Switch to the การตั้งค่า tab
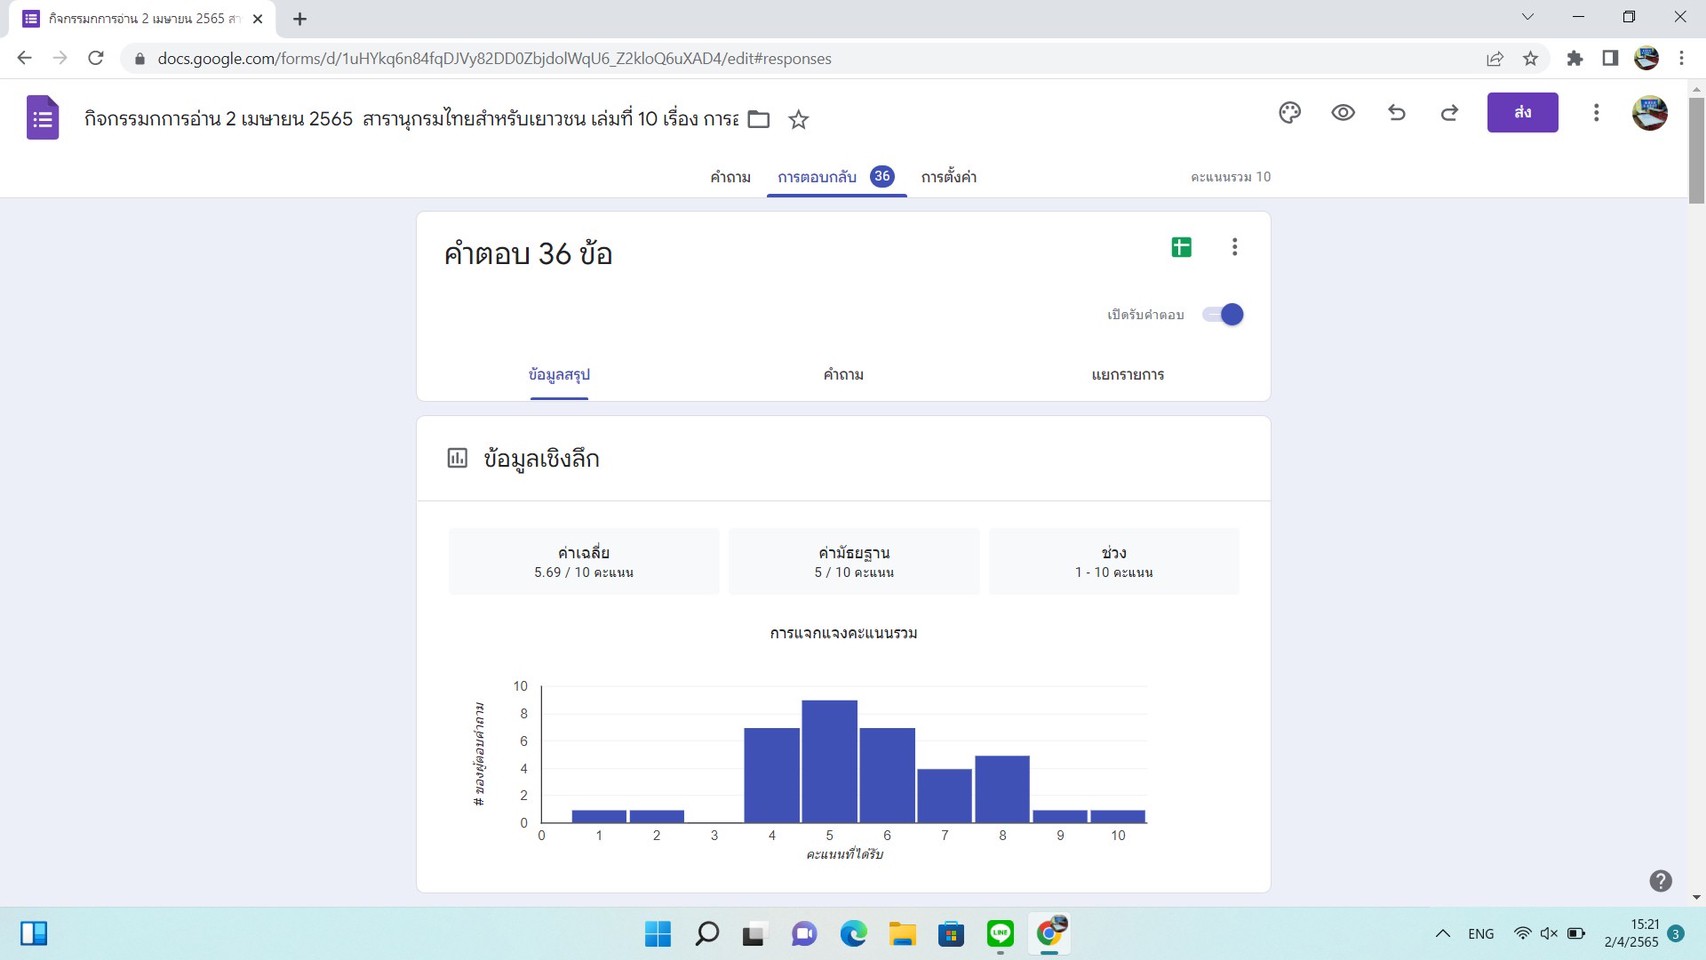Image resolution: width=1706 pixels, height=960 pixels. 948,177
